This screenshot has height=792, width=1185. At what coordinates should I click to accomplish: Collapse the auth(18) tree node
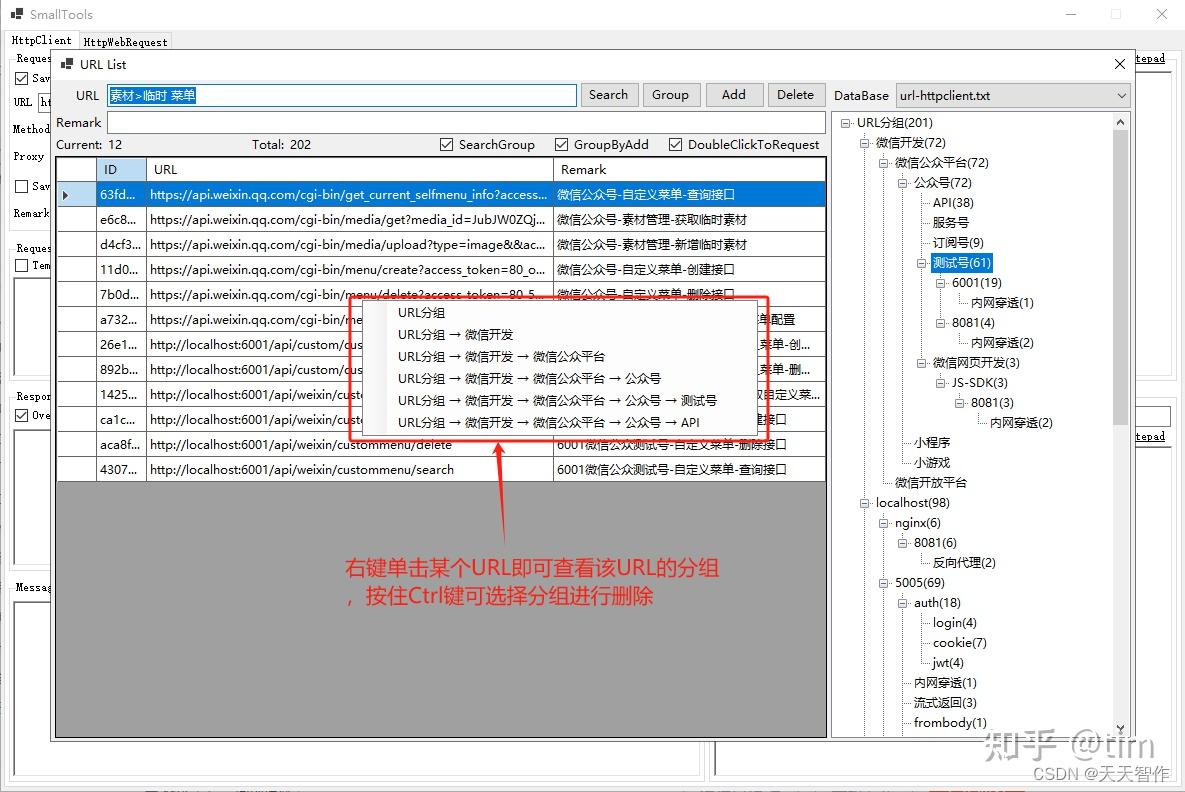pyautogui.click(x=902, y=603)
